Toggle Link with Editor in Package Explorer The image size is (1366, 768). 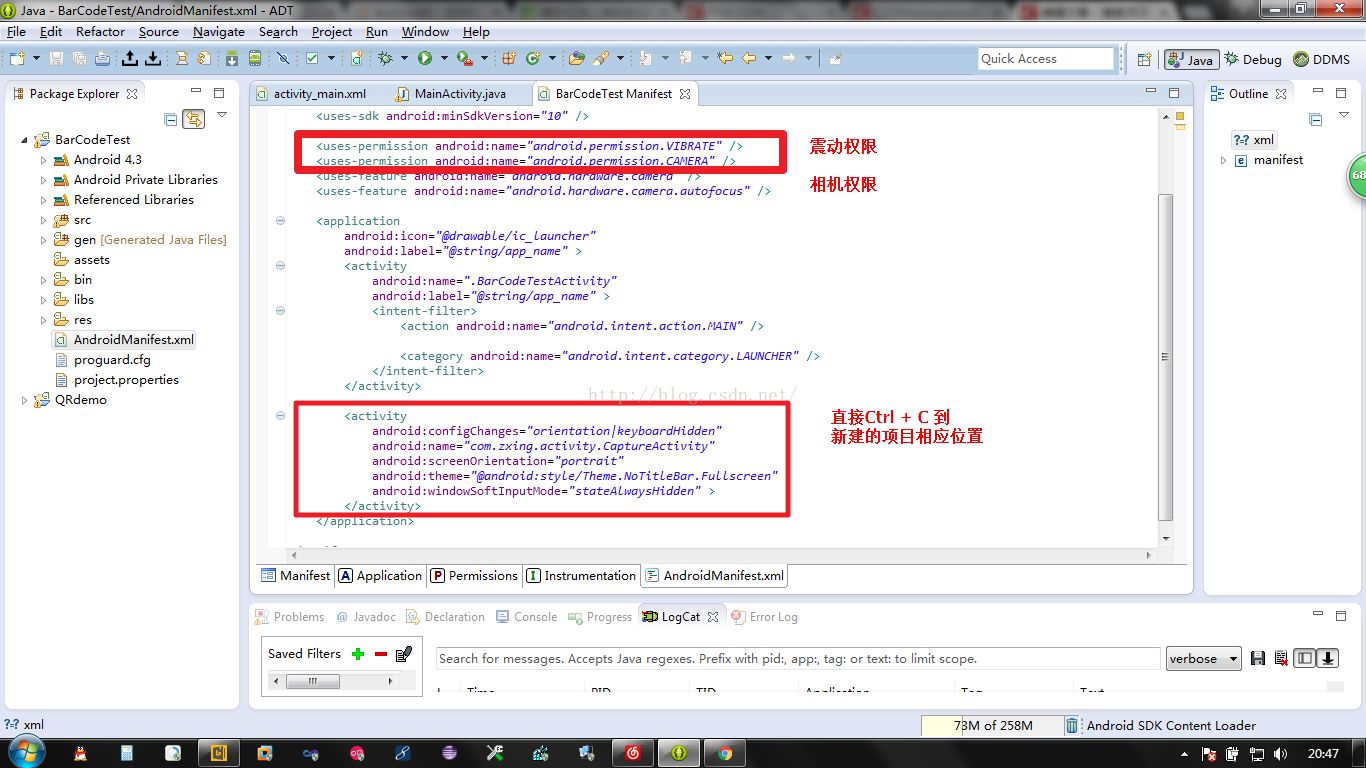tap(193, 119)
